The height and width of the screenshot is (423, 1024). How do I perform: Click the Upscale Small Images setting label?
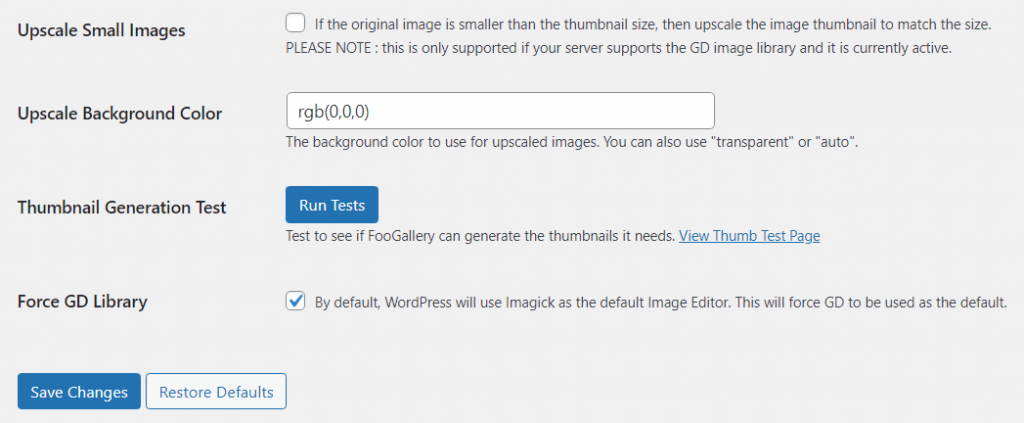[102, 30]
